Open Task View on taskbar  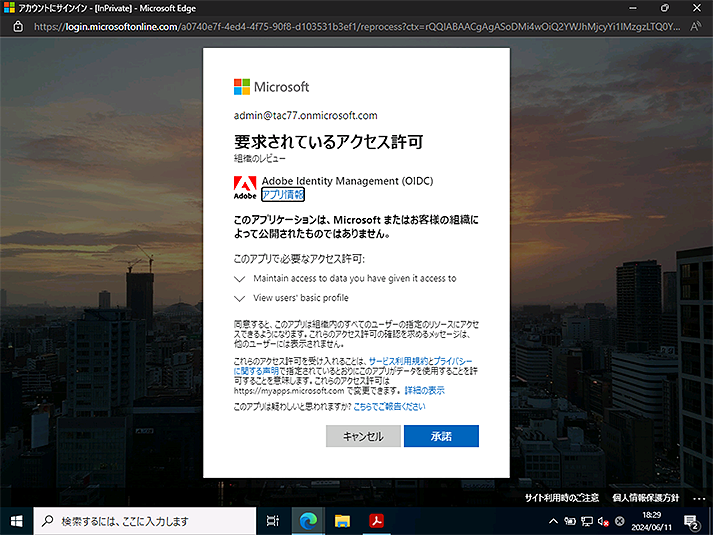(x=273, y=521)
